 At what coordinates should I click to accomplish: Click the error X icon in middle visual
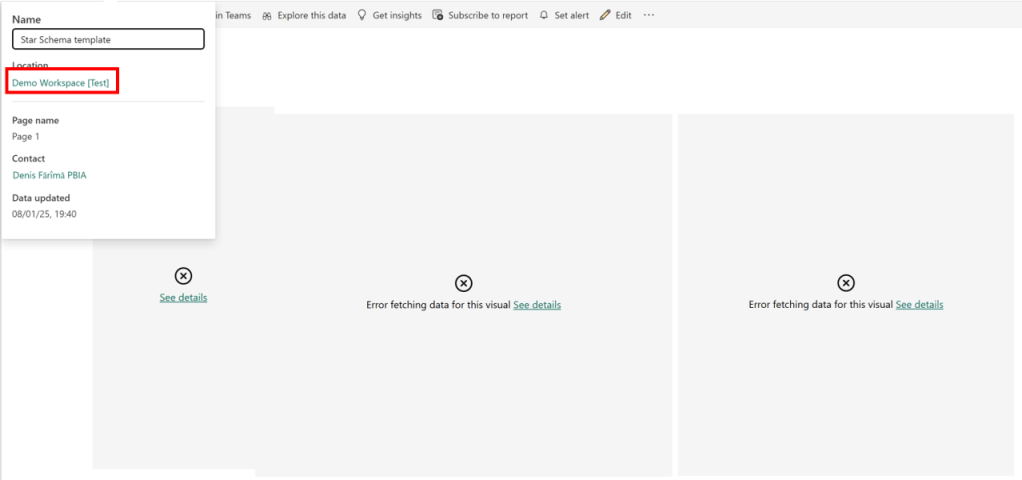point(463,284)
